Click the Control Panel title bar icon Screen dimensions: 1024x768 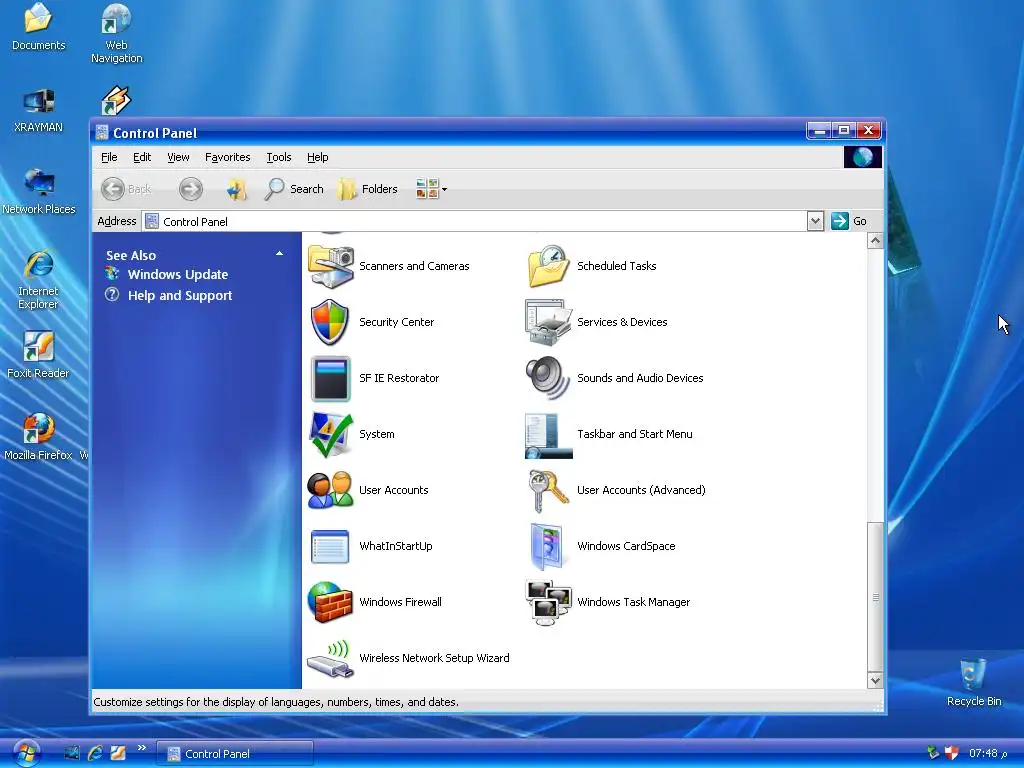coord(102,133)
